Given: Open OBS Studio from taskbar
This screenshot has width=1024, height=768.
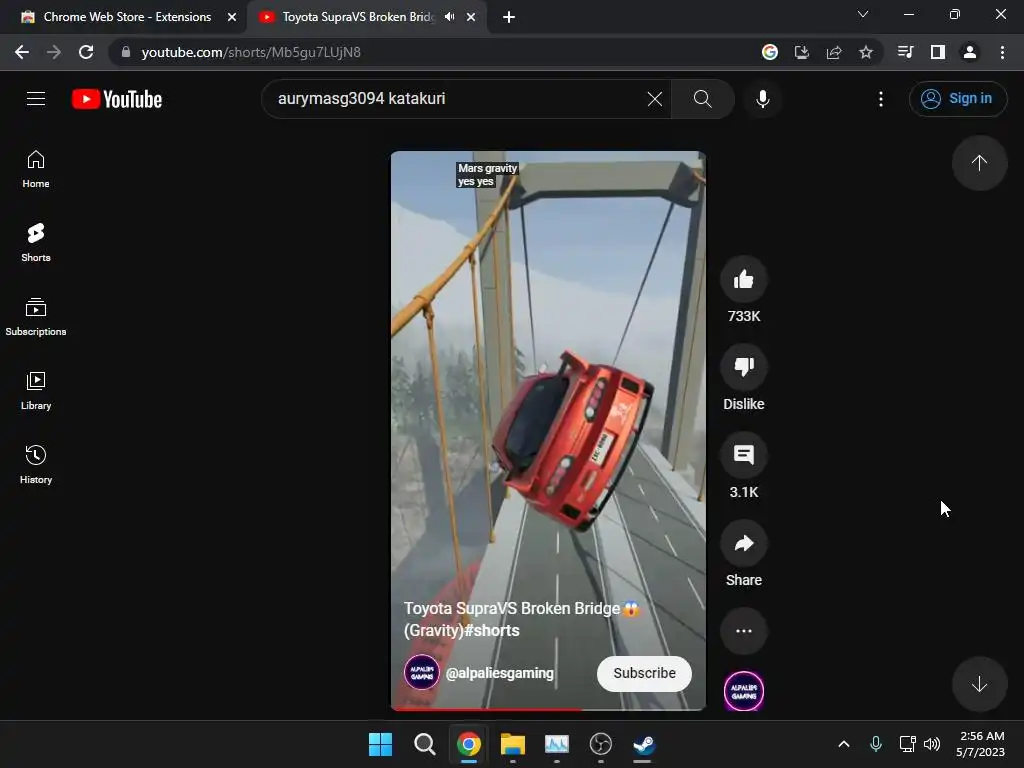Looking at the screenshot, I should click(x=600, y=744).
